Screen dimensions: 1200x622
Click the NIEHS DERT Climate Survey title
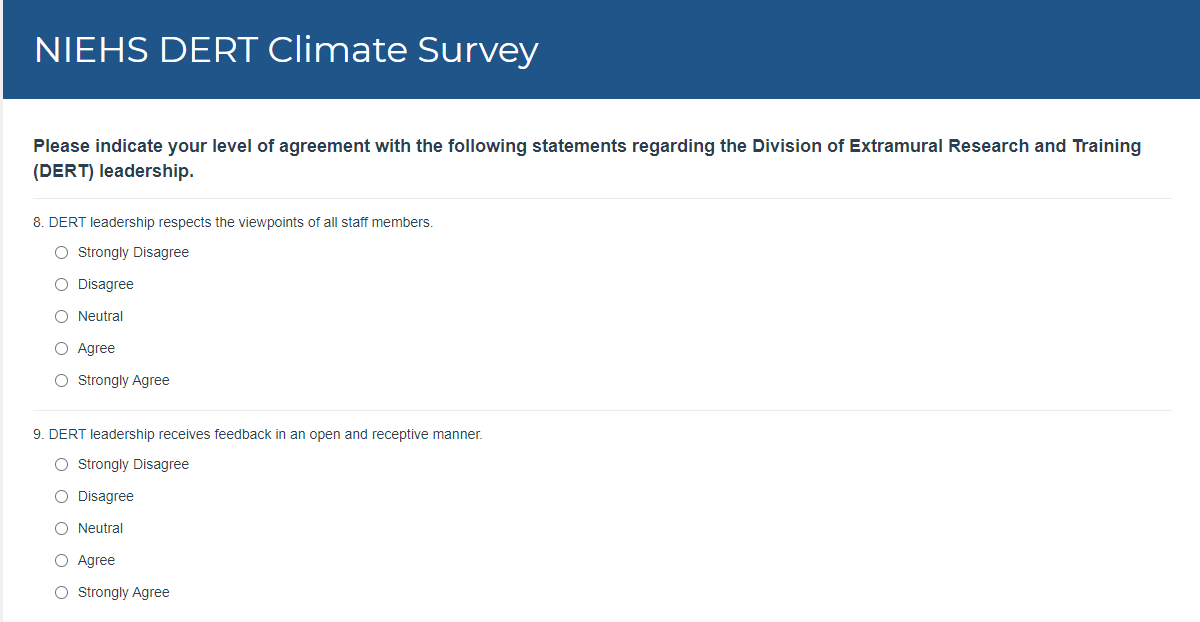(286, 50)
